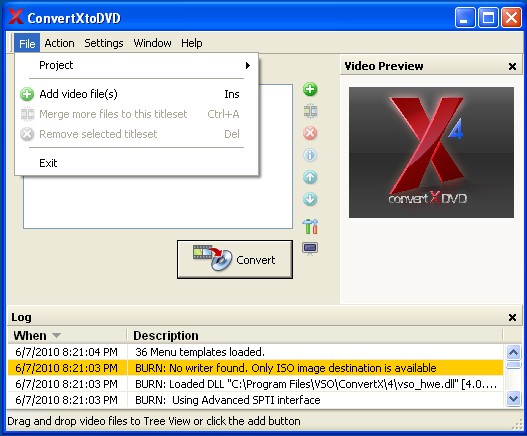Click the monitor preview toolbar icon
The width and height of the screenshot is (527, 436).
[x=310, y=249]
